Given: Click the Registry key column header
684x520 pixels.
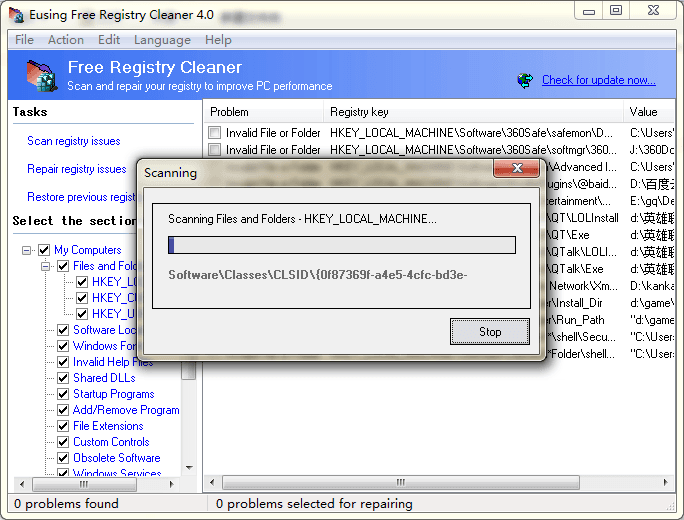Looking at the screenshot, I should point(473,112).
